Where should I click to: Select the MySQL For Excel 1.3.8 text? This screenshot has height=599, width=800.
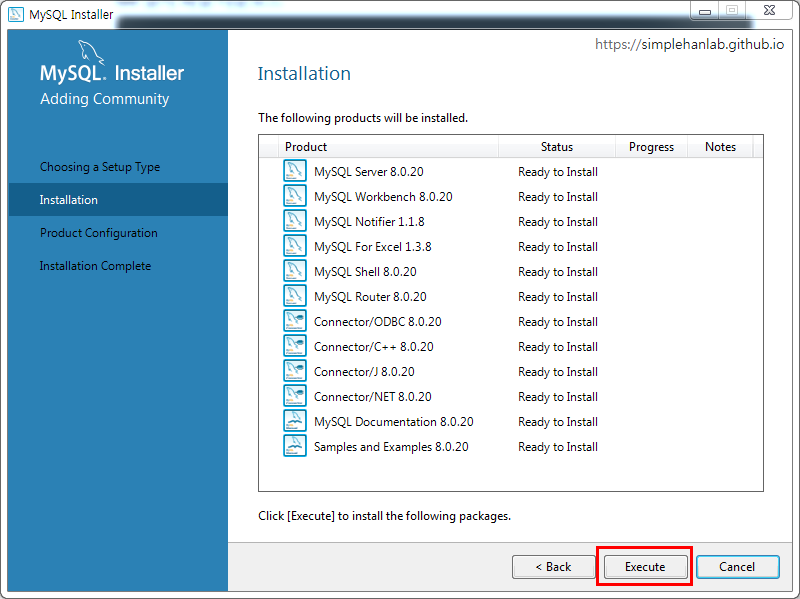tap(372, 247)
